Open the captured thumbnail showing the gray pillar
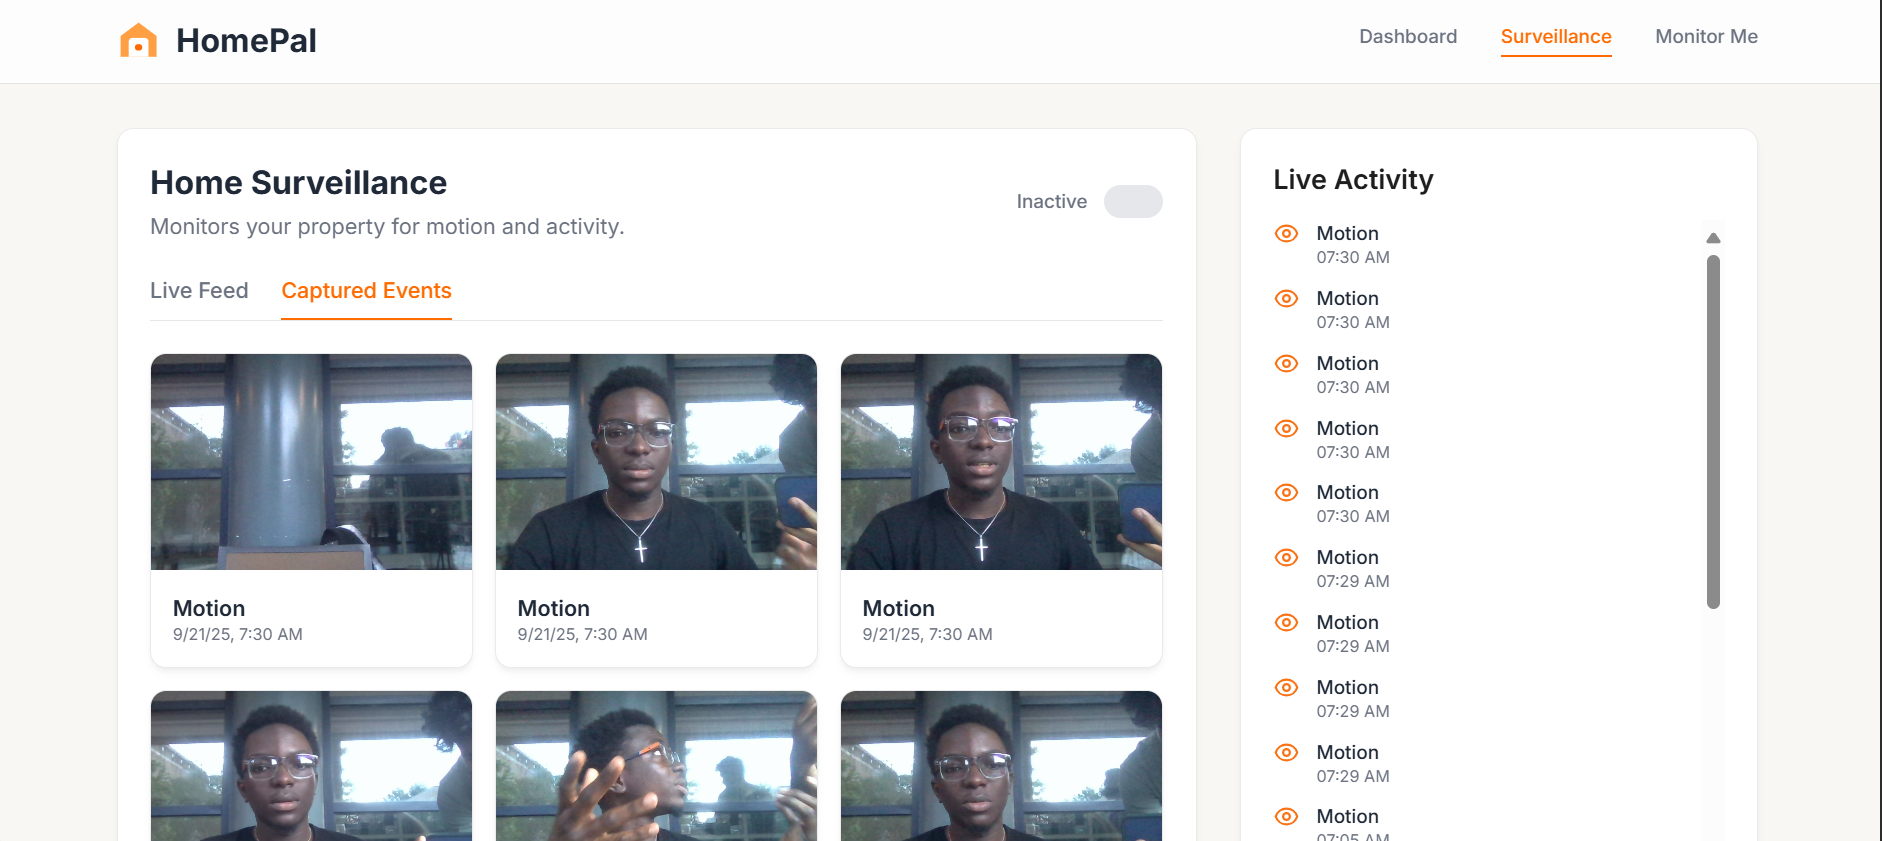This screenshot has height=841, width=1882. click(311, 462)
